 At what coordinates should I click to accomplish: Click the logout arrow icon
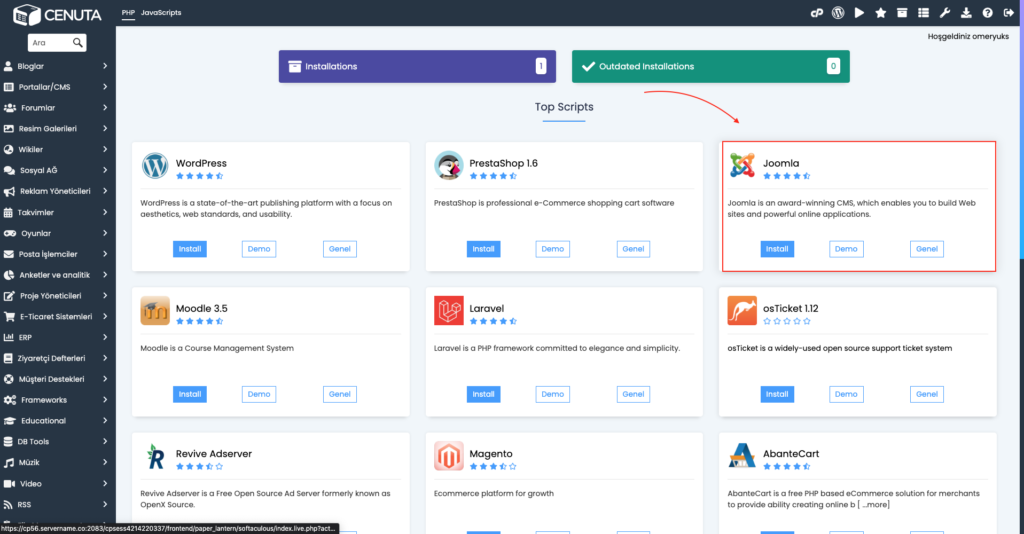point(1009,12)
